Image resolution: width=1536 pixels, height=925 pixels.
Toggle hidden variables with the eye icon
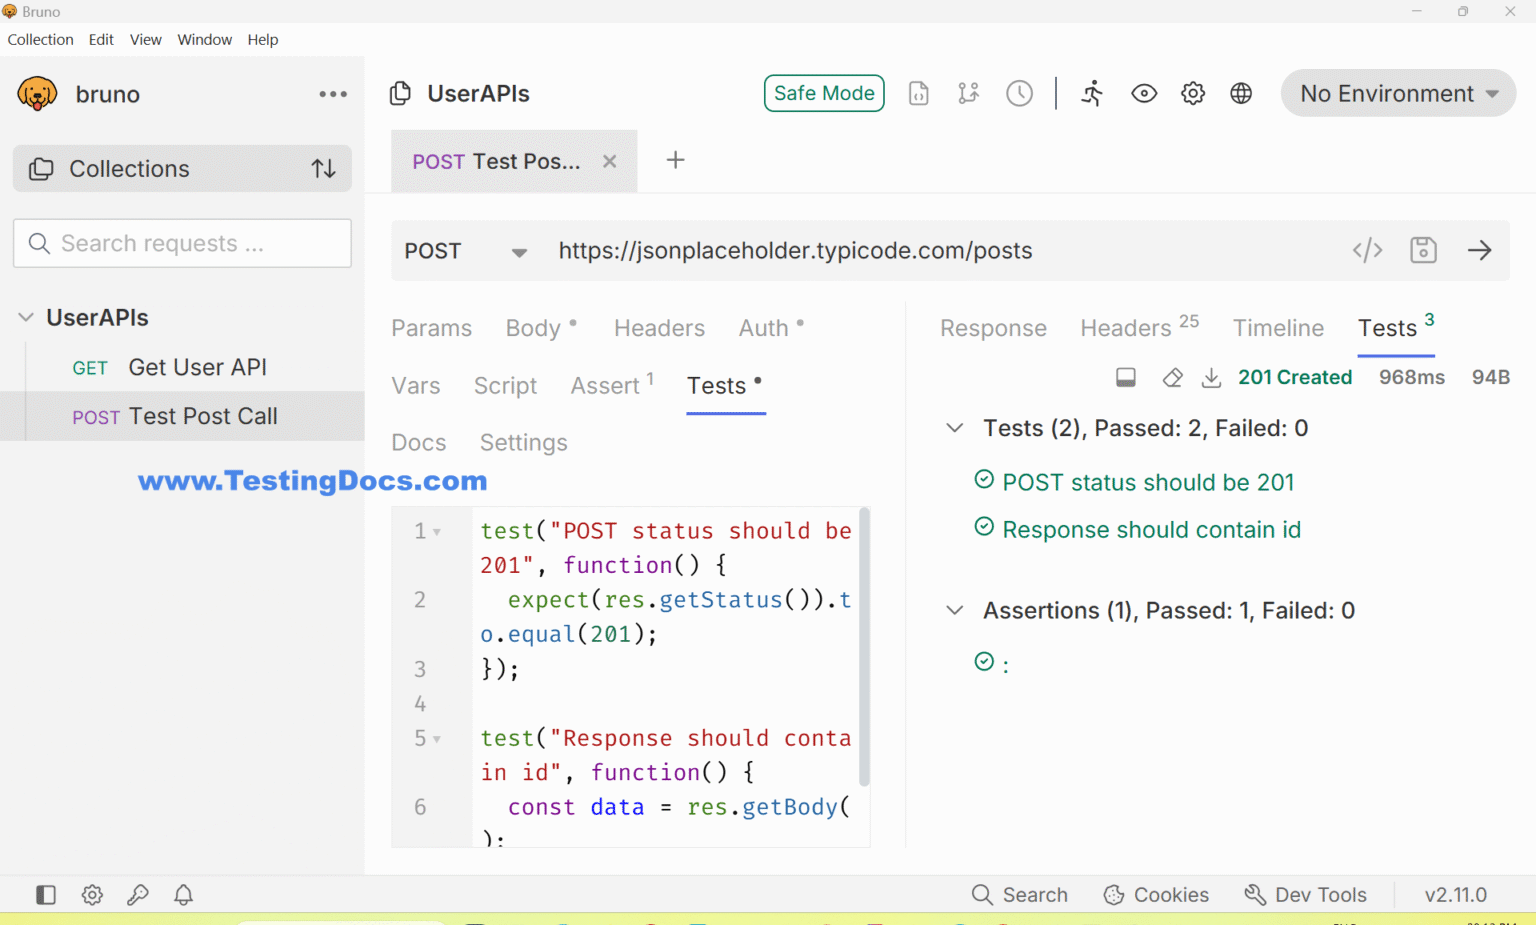(1144, 93)
